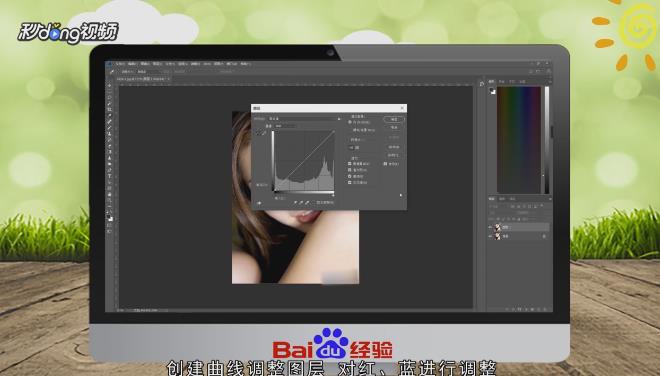
Task: Switch to the Channels tab in Layers panel
Action: pos(502,199)
